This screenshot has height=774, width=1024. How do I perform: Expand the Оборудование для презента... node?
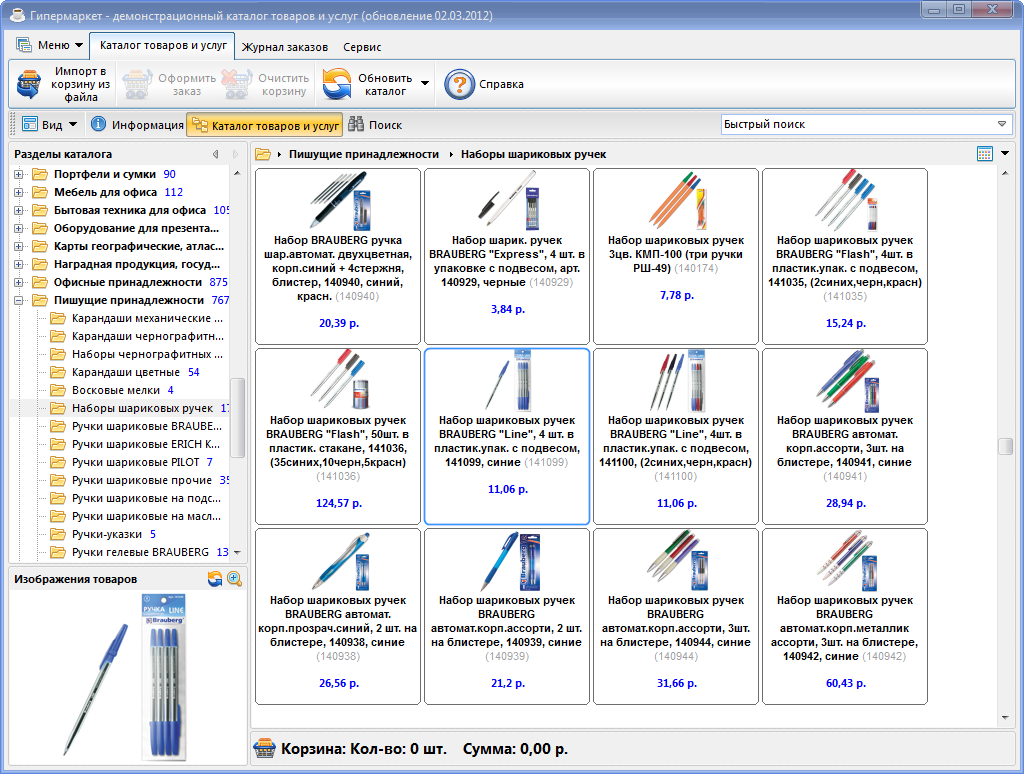click(19, 229)
